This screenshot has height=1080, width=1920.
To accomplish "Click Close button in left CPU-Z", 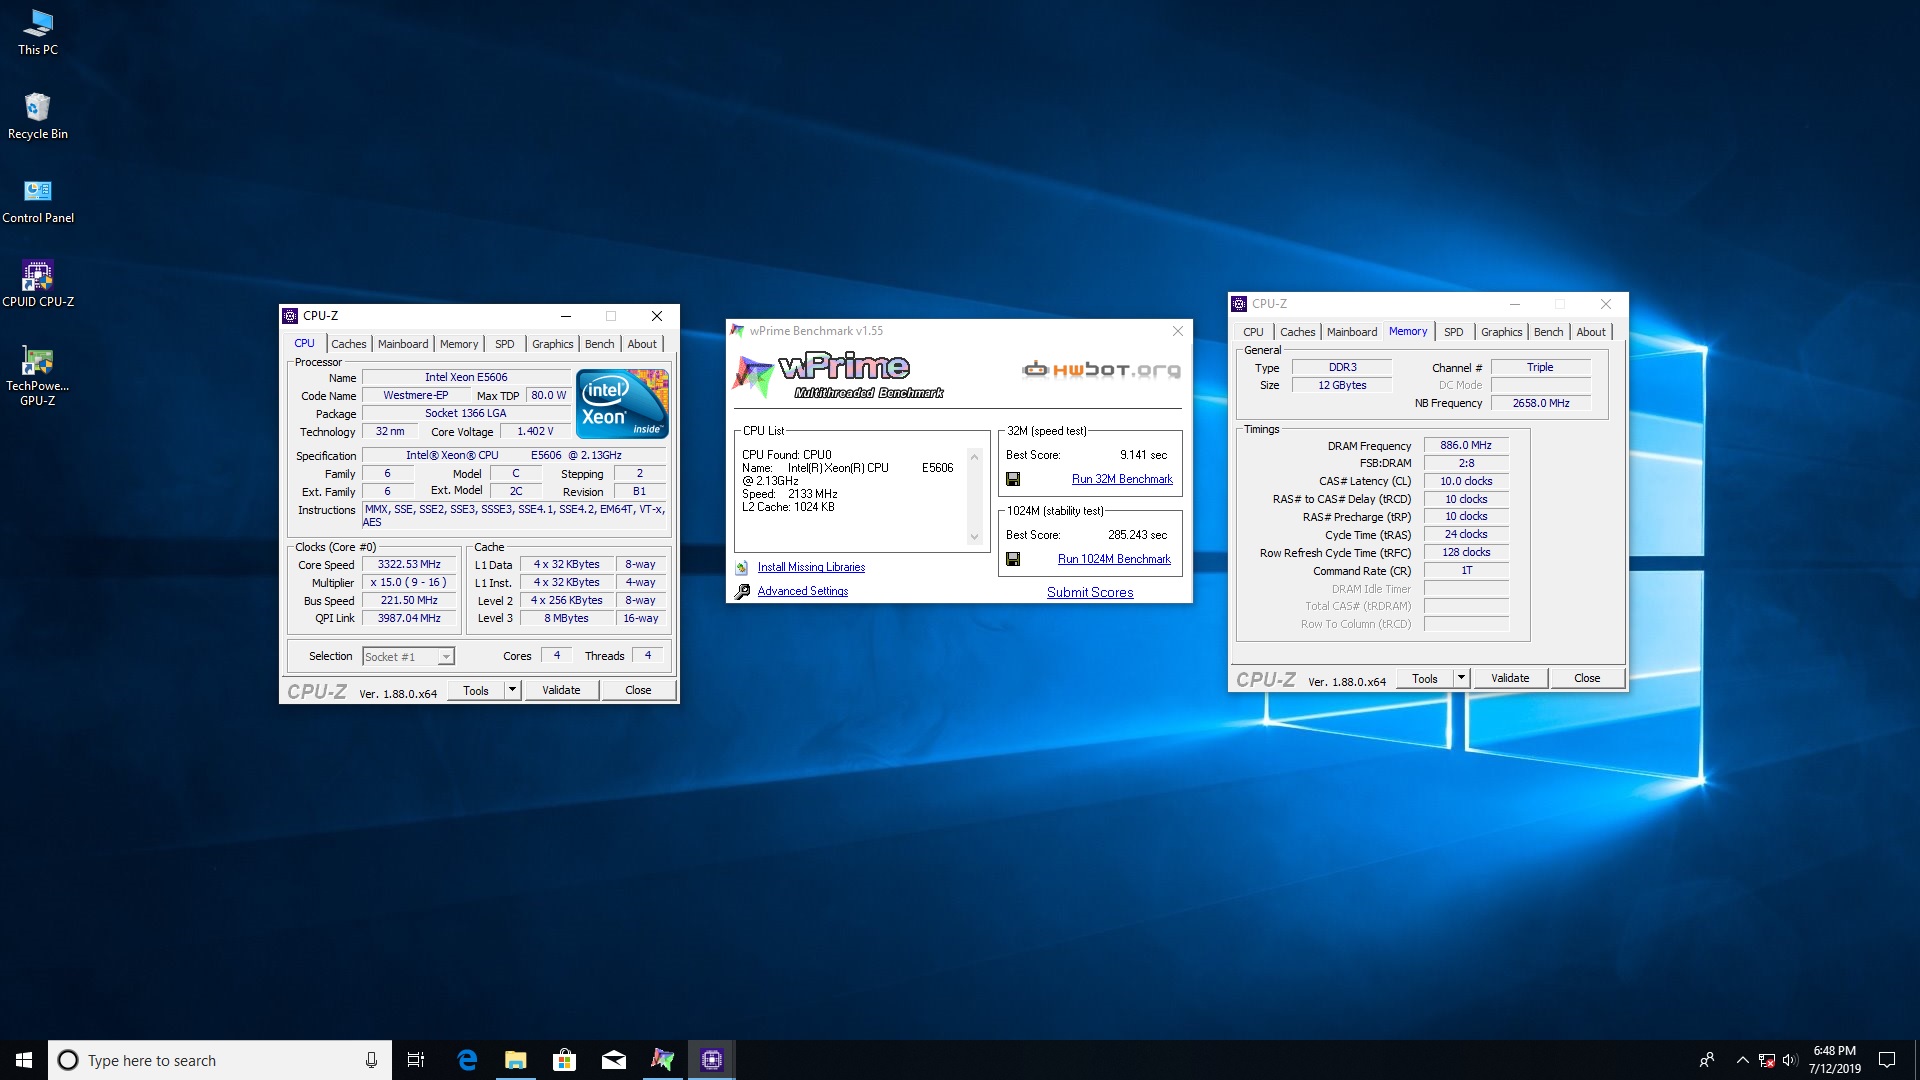I will pos(638,690).
